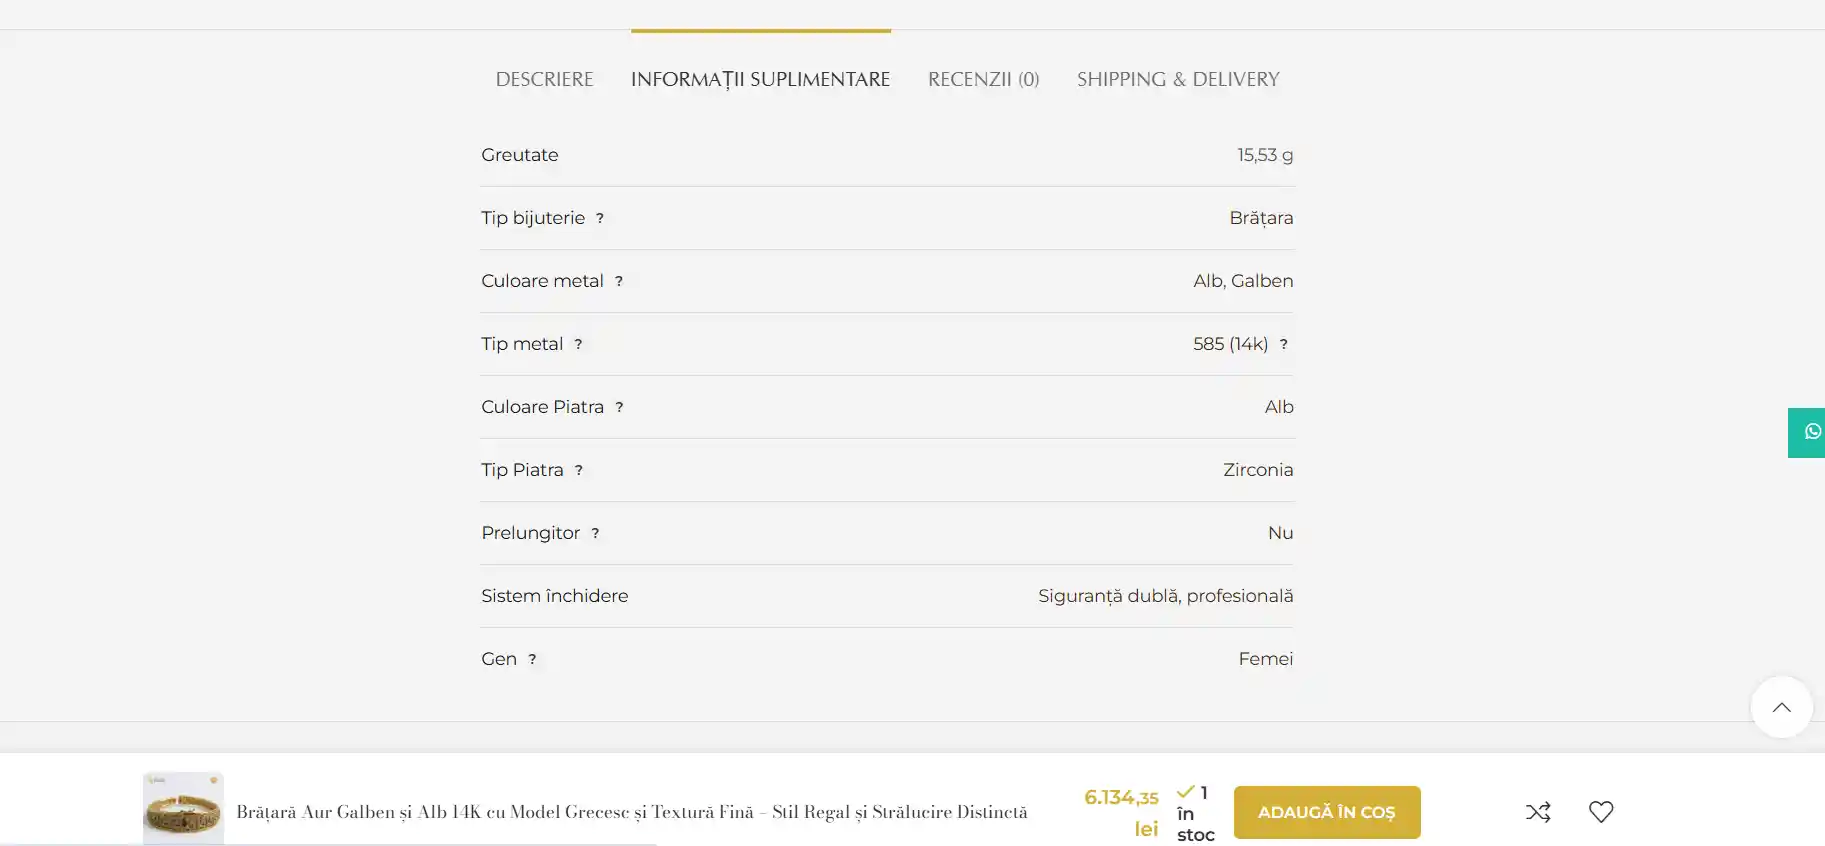Open the Shipping & Delivery tab
Image resolution: width=1825 pixels, height=846 pixels.
[x=1177, y=79]
